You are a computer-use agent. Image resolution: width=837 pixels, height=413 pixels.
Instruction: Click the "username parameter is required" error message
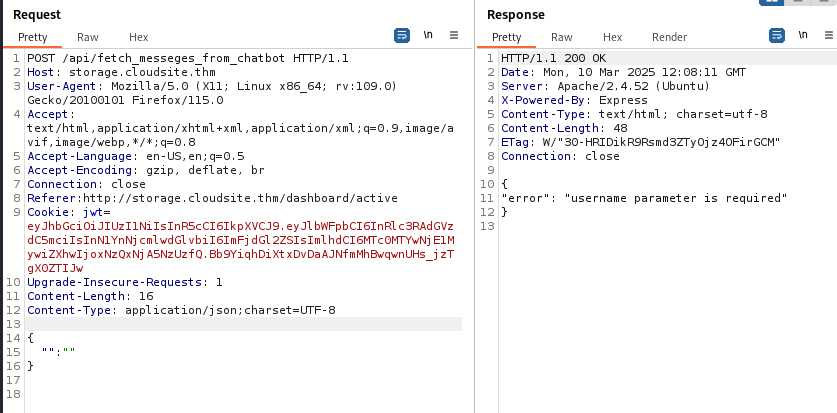click(x=676, y=198)
